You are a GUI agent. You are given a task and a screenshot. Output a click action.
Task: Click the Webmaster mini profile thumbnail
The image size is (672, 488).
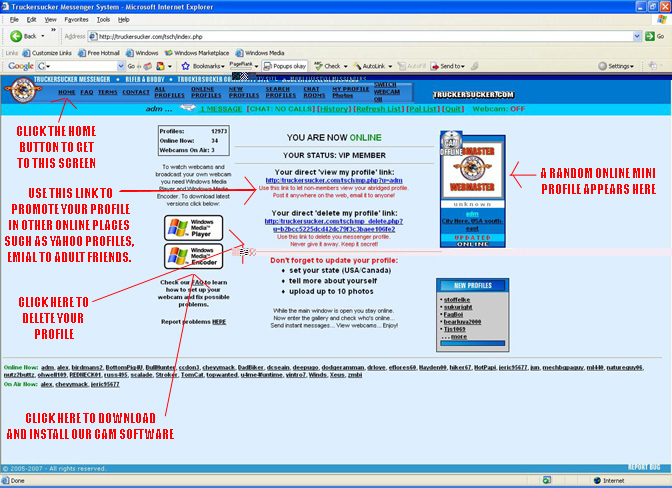473,169
